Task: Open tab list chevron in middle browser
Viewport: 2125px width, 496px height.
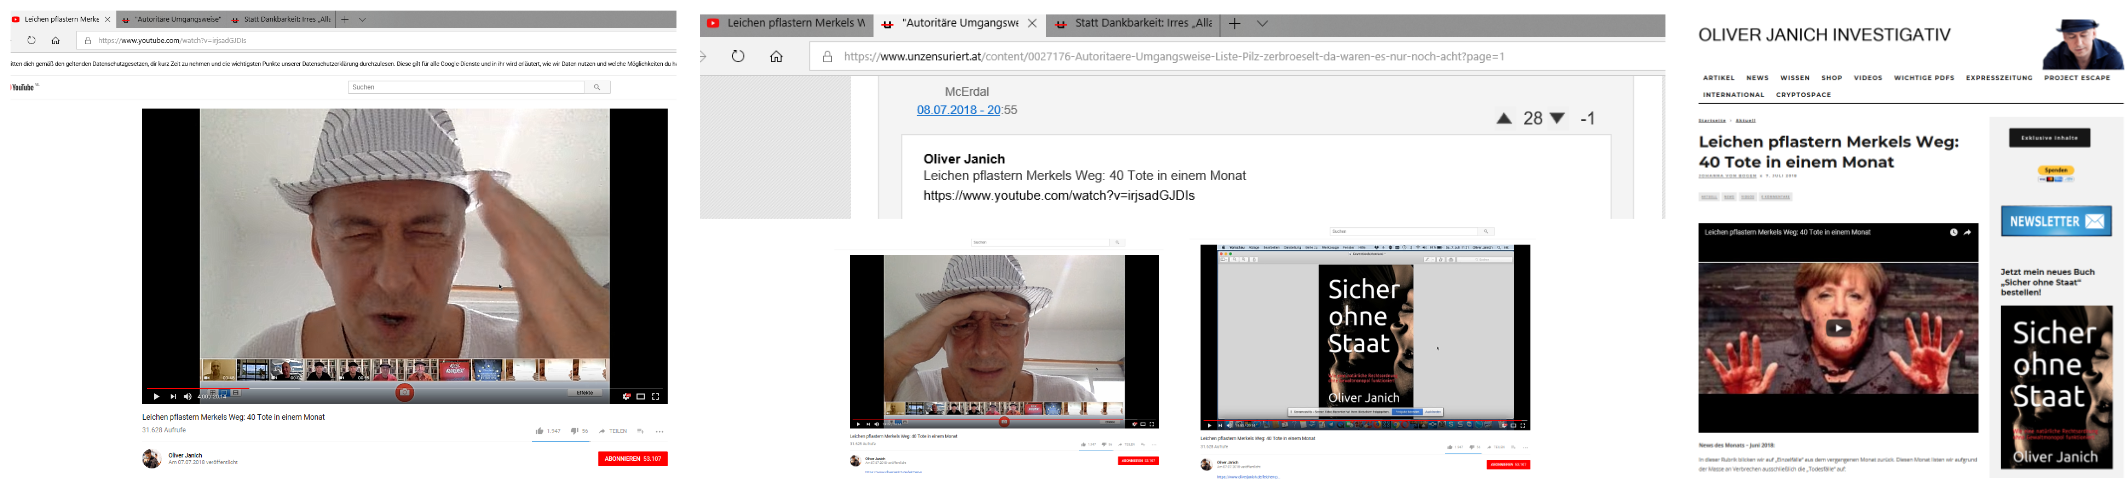Action: tap(1262, 23)
